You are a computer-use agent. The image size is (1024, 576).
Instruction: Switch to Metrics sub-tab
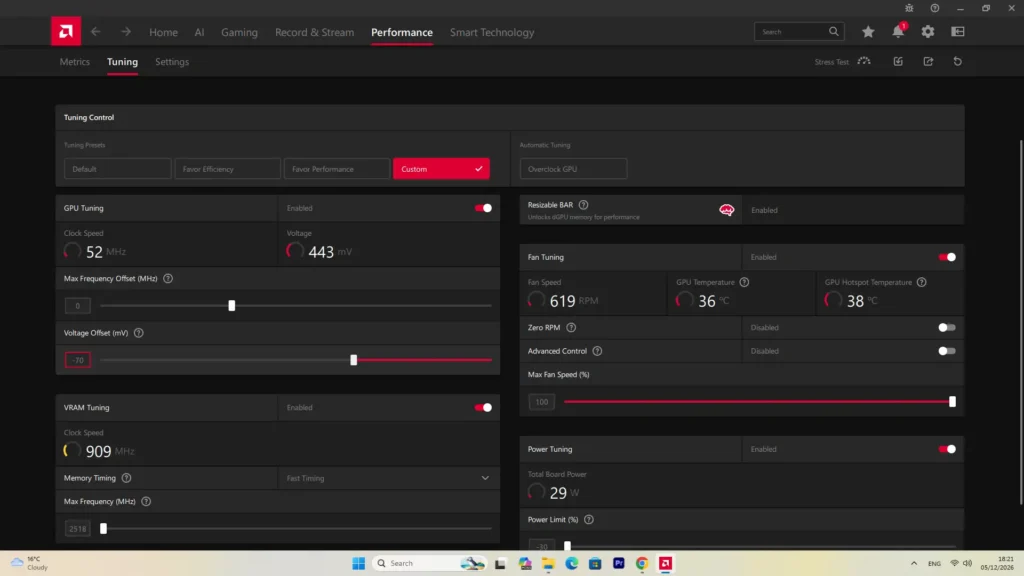click(74, 61)
